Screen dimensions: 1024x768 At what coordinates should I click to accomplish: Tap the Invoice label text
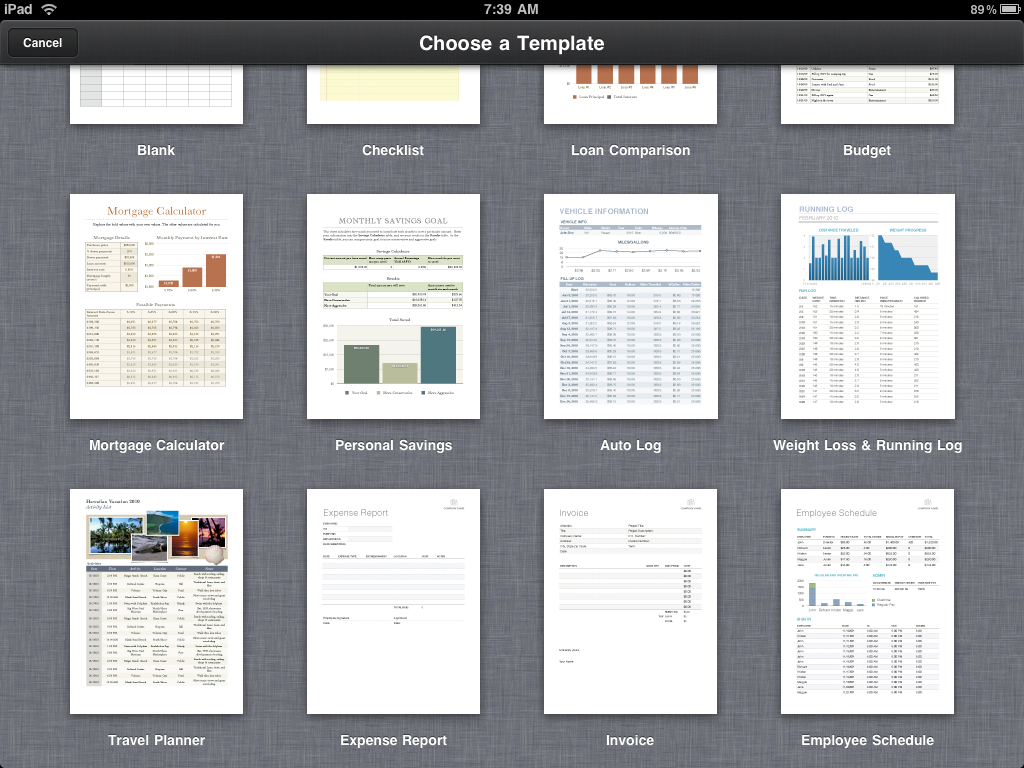pyautogui.click(x=630, y=739)
